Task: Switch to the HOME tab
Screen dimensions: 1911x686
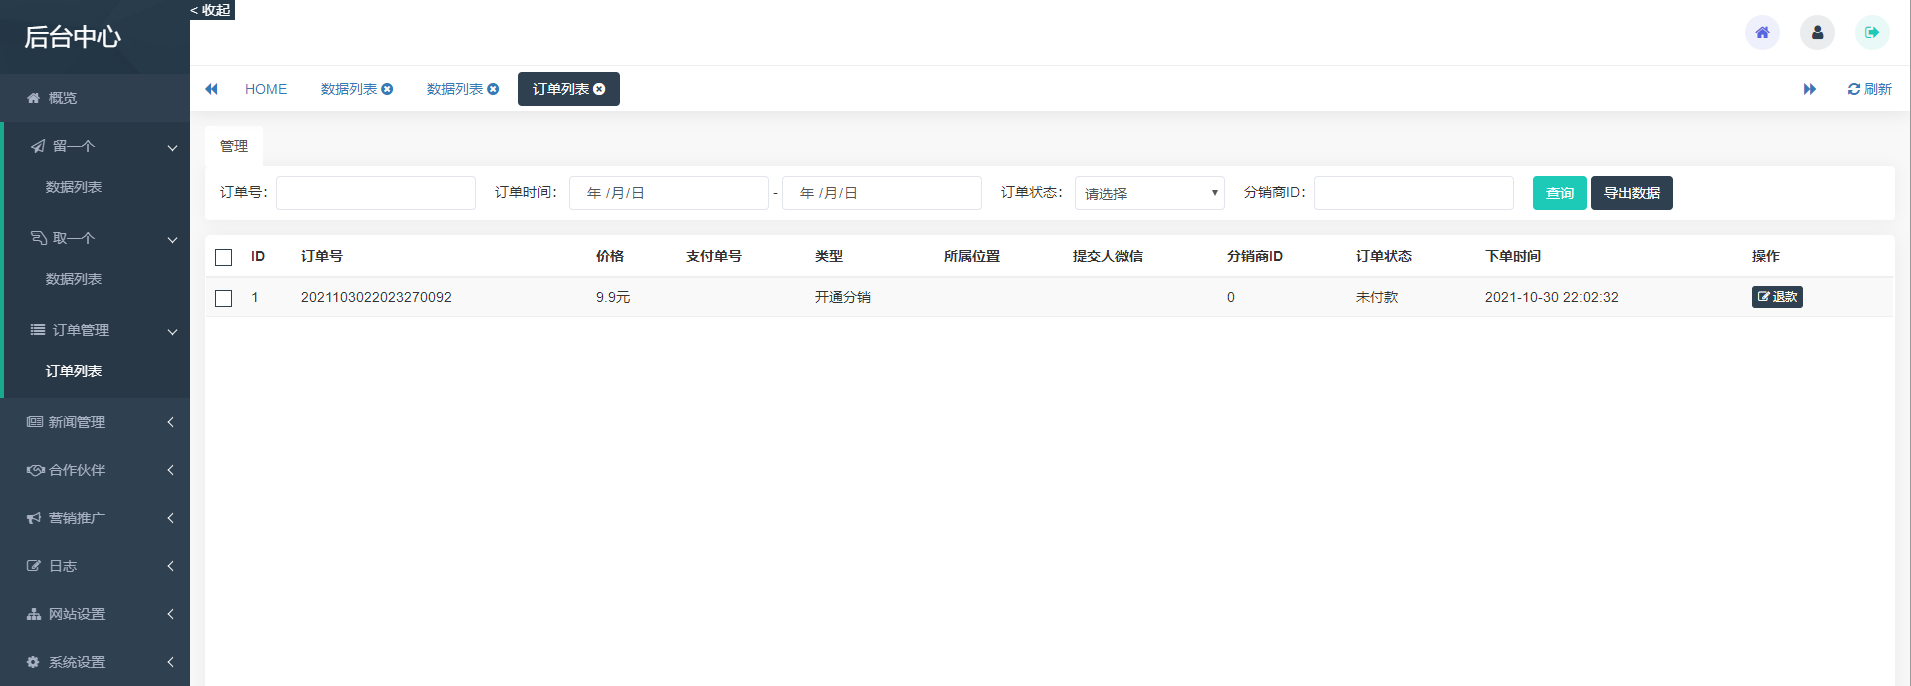Action: (266, 89)
